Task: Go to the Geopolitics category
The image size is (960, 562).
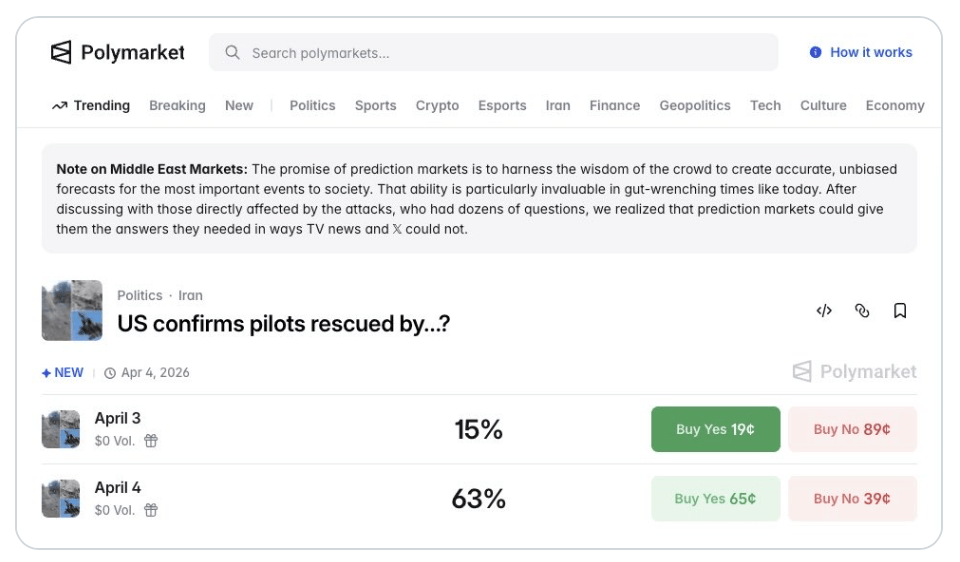Action: (694, 105)
